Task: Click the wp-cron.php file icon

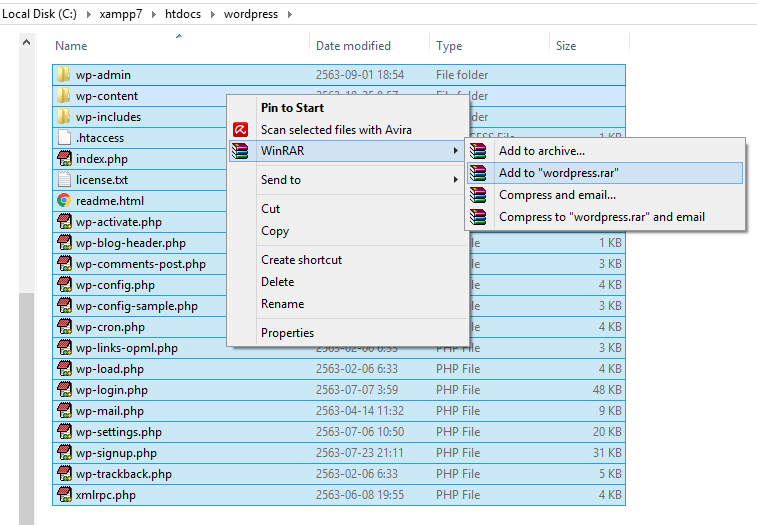Action: (64, 326)
